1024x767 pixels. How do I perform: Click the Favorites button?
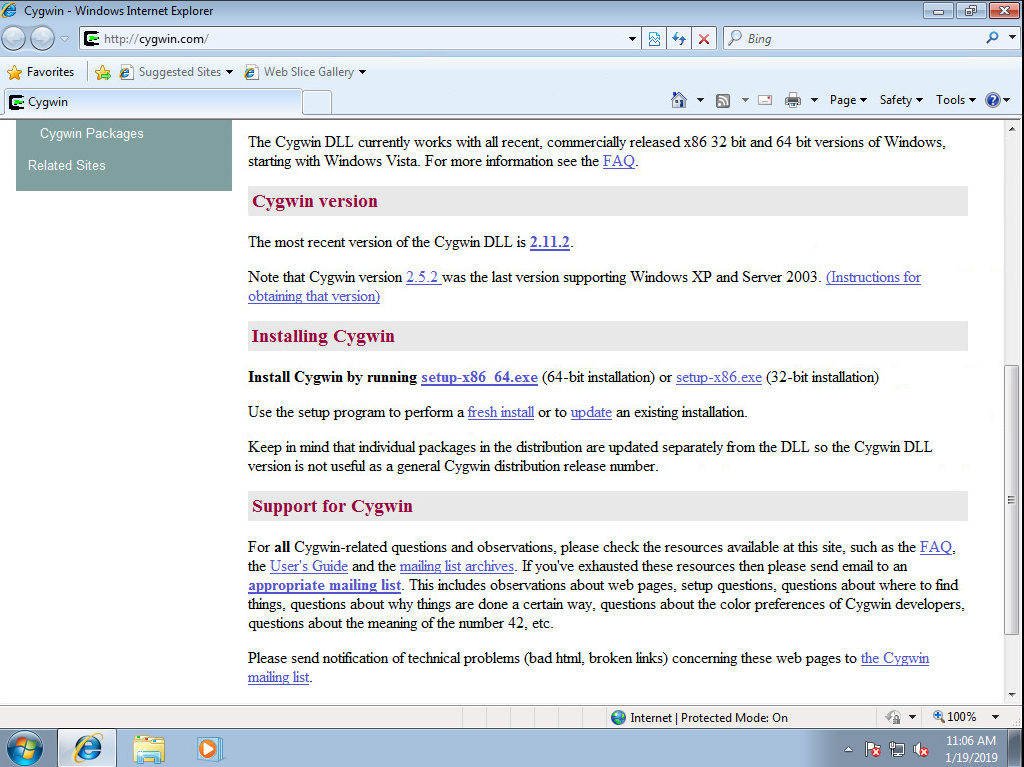(x=41, y=72)
